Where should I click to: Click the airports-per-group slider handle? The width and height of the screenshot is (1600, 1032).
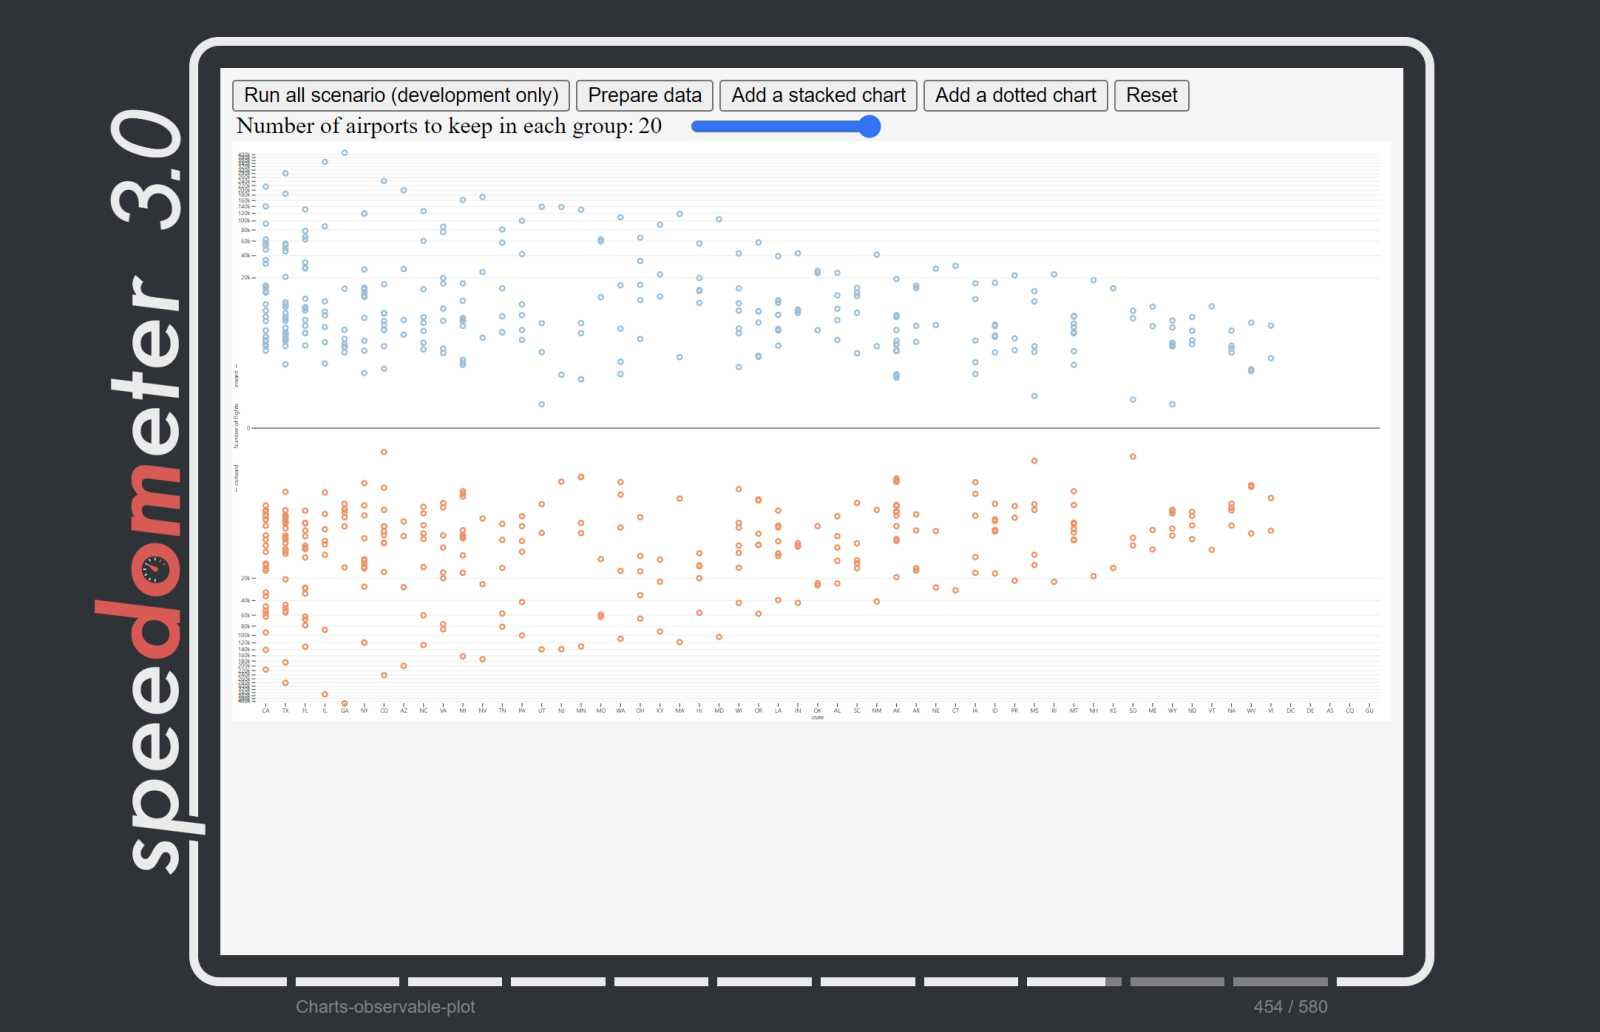point(869,126)
